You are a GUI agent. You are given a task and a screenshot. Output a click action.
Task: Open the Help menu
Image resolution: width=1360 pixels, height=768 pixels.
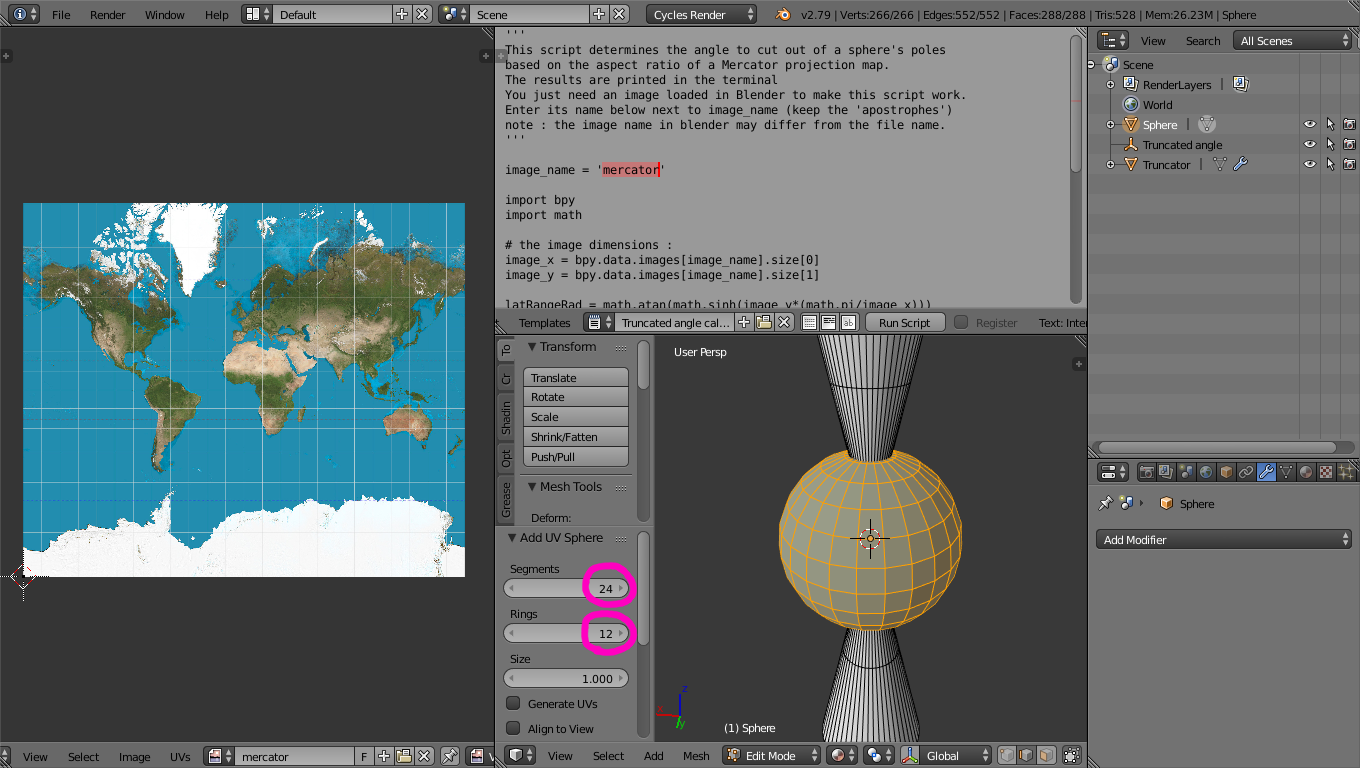(217, 15)
